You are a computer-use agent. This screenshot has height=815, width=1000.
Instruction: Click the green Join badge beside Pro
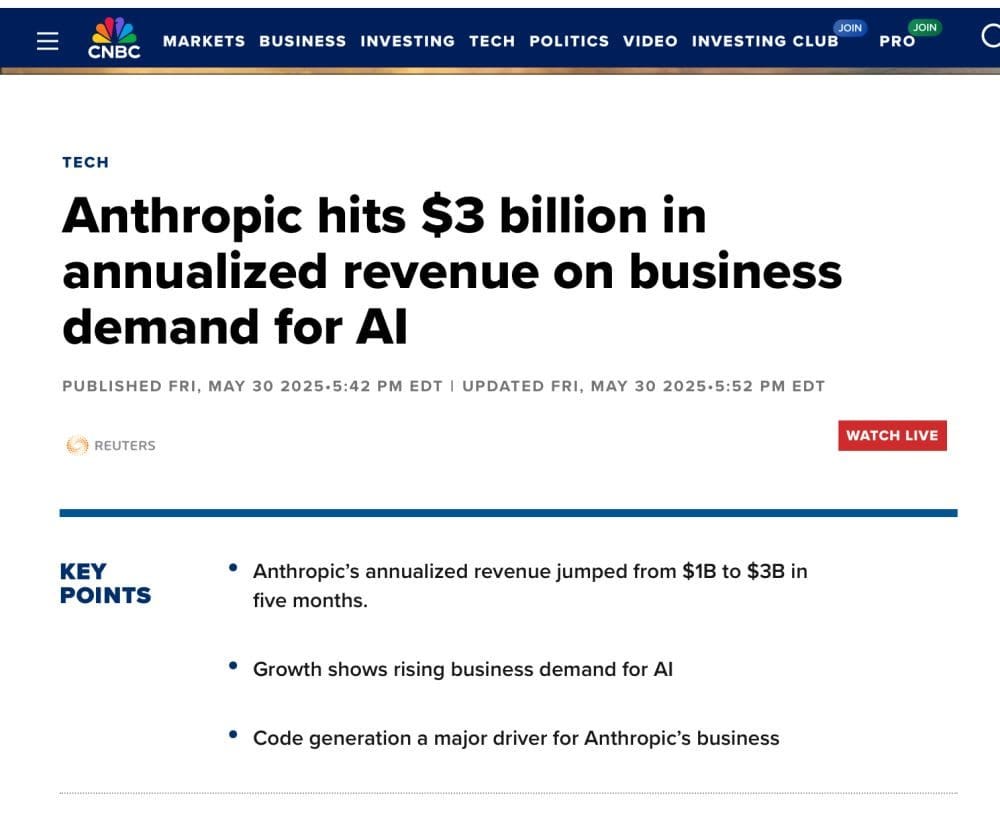tap(924, 27)
